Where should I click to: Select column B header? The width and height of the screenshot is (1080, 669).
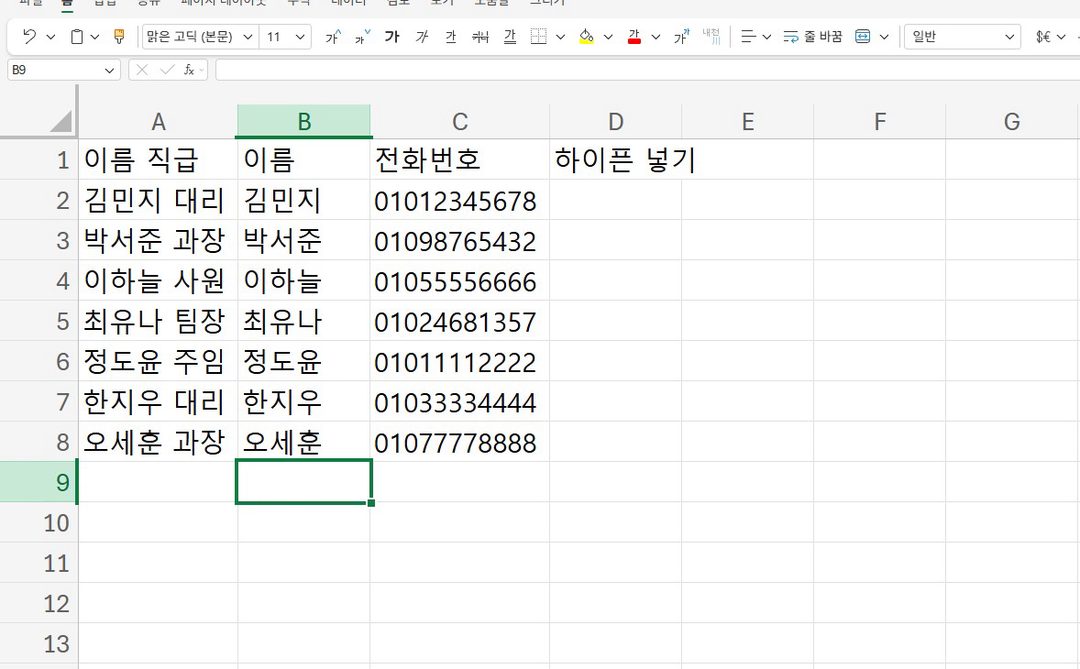pyautogui.click(x=304, y=121)
